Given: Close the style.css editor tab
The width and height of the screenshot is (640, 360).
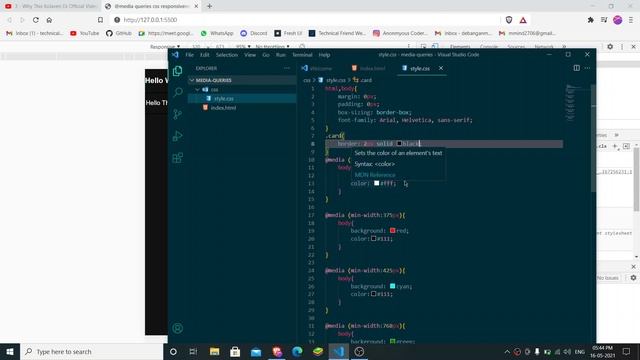Looking at the screenshot, I should (441, 68).
